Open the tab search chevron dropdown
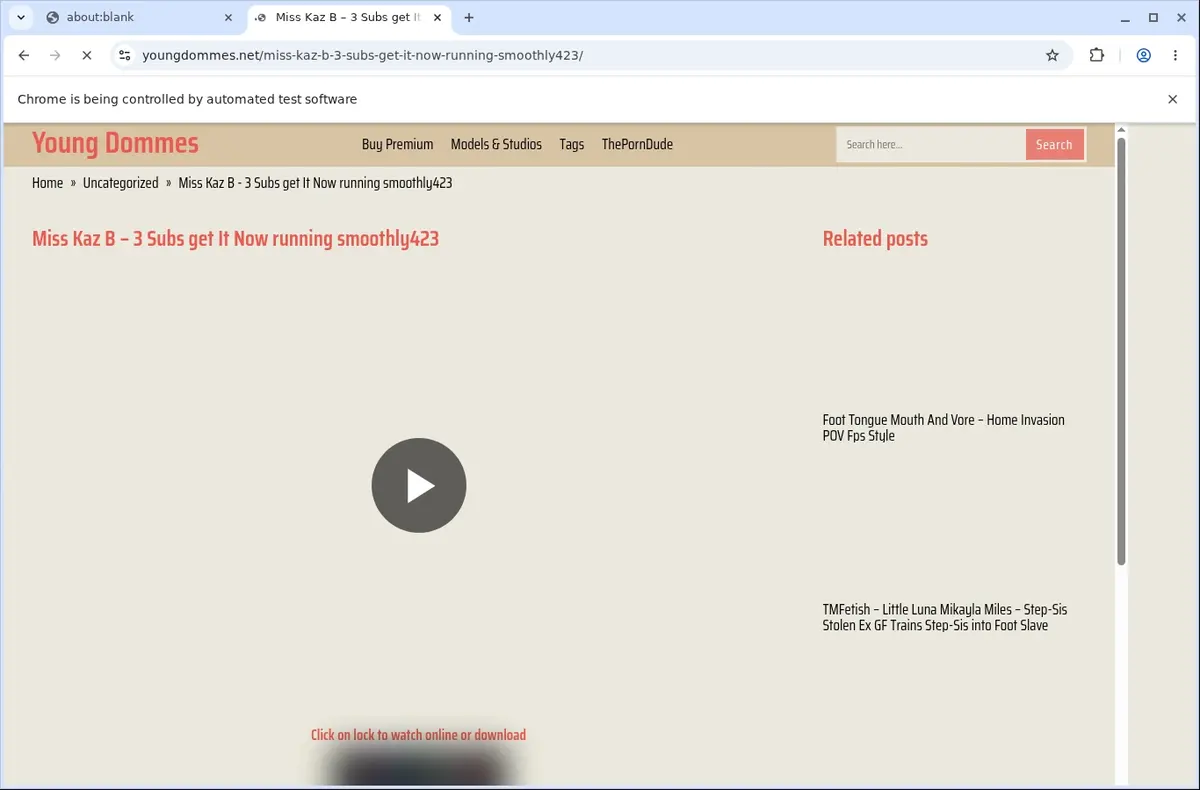The height and width of the screenshot is (790, 1200). (21, 17)
